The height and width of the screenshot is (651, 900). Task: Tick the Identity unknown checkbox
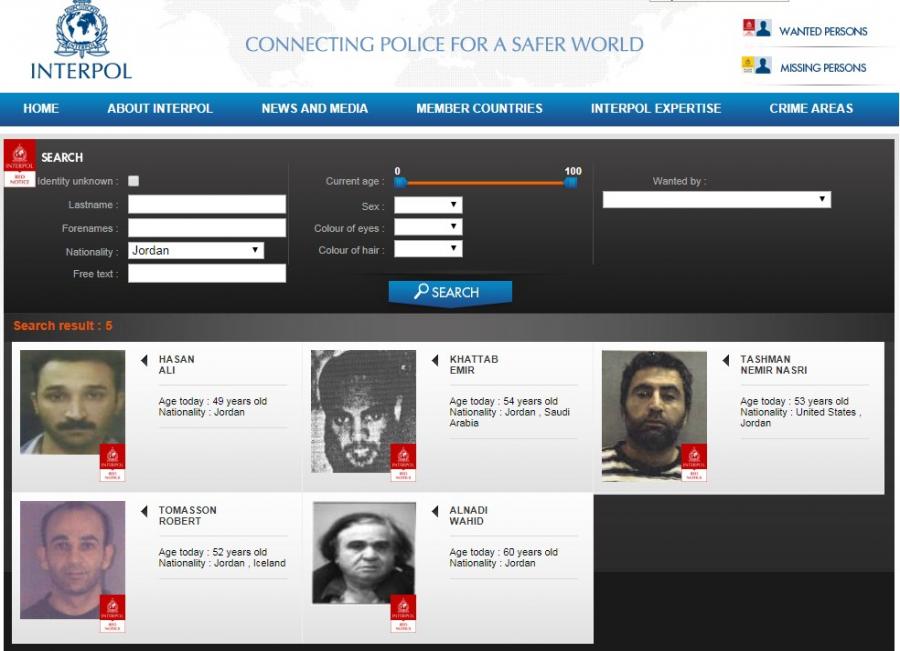click(134, 181)
